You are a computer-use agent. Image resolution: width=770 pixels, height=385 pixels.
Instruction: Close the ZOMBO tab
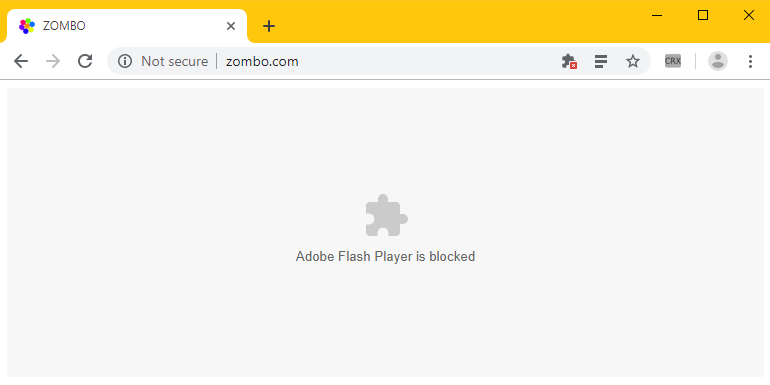(231, 26)
